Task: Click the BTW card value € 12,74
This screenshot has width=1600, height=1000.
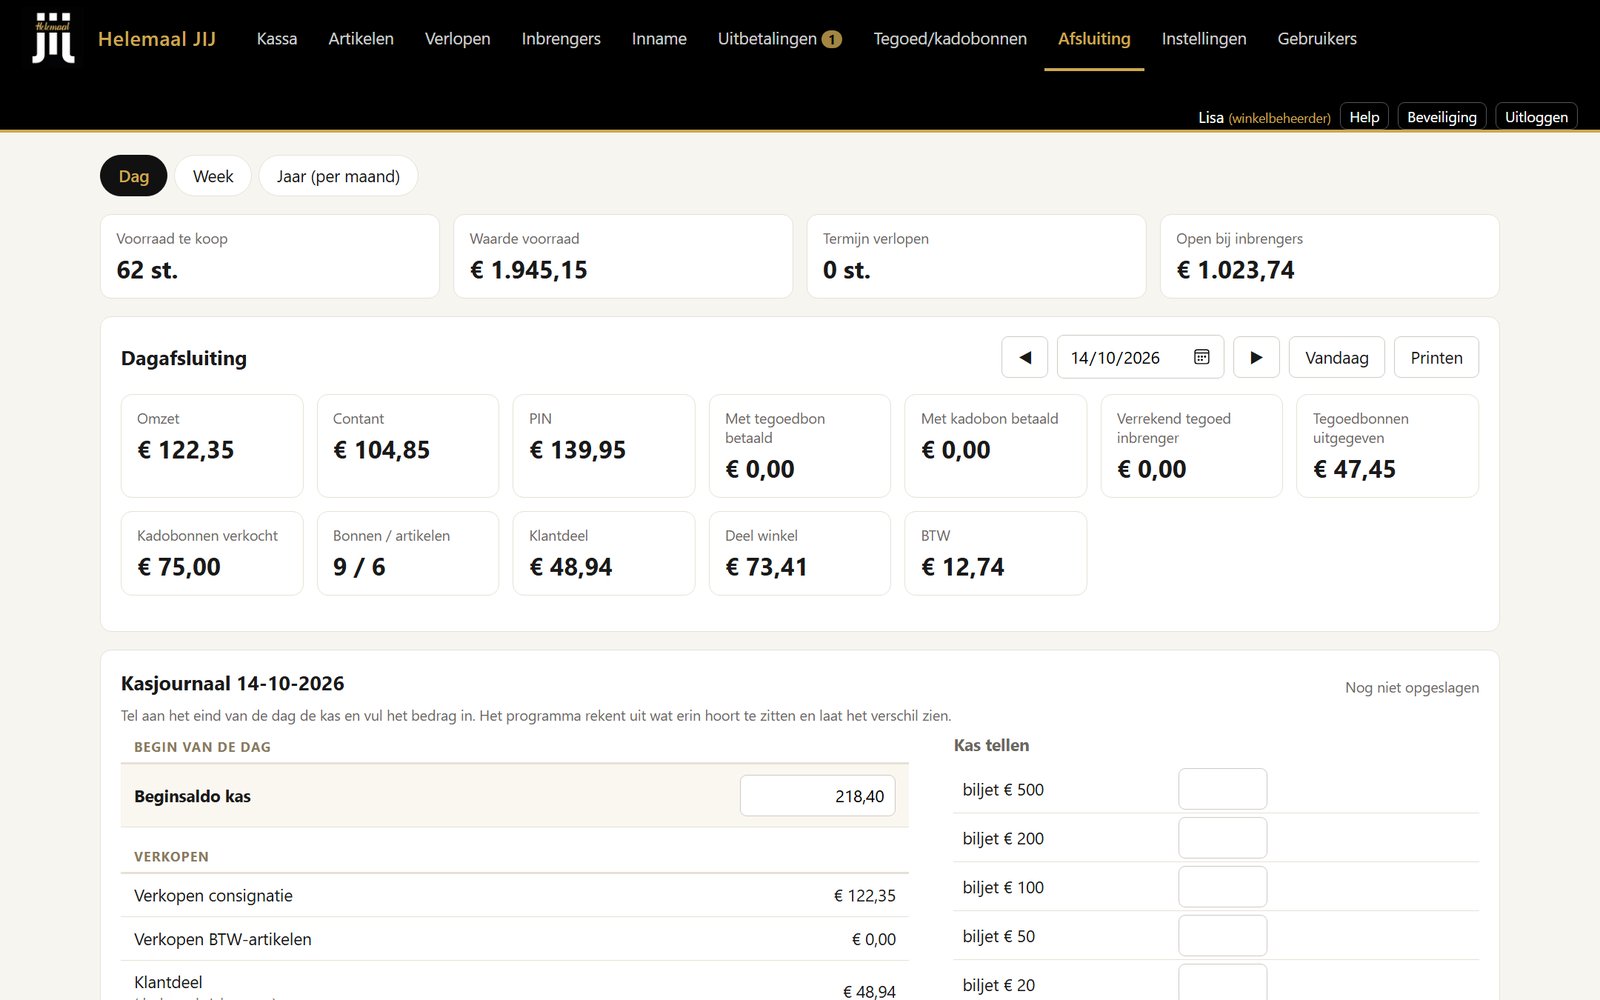Action: pos(962,567)
